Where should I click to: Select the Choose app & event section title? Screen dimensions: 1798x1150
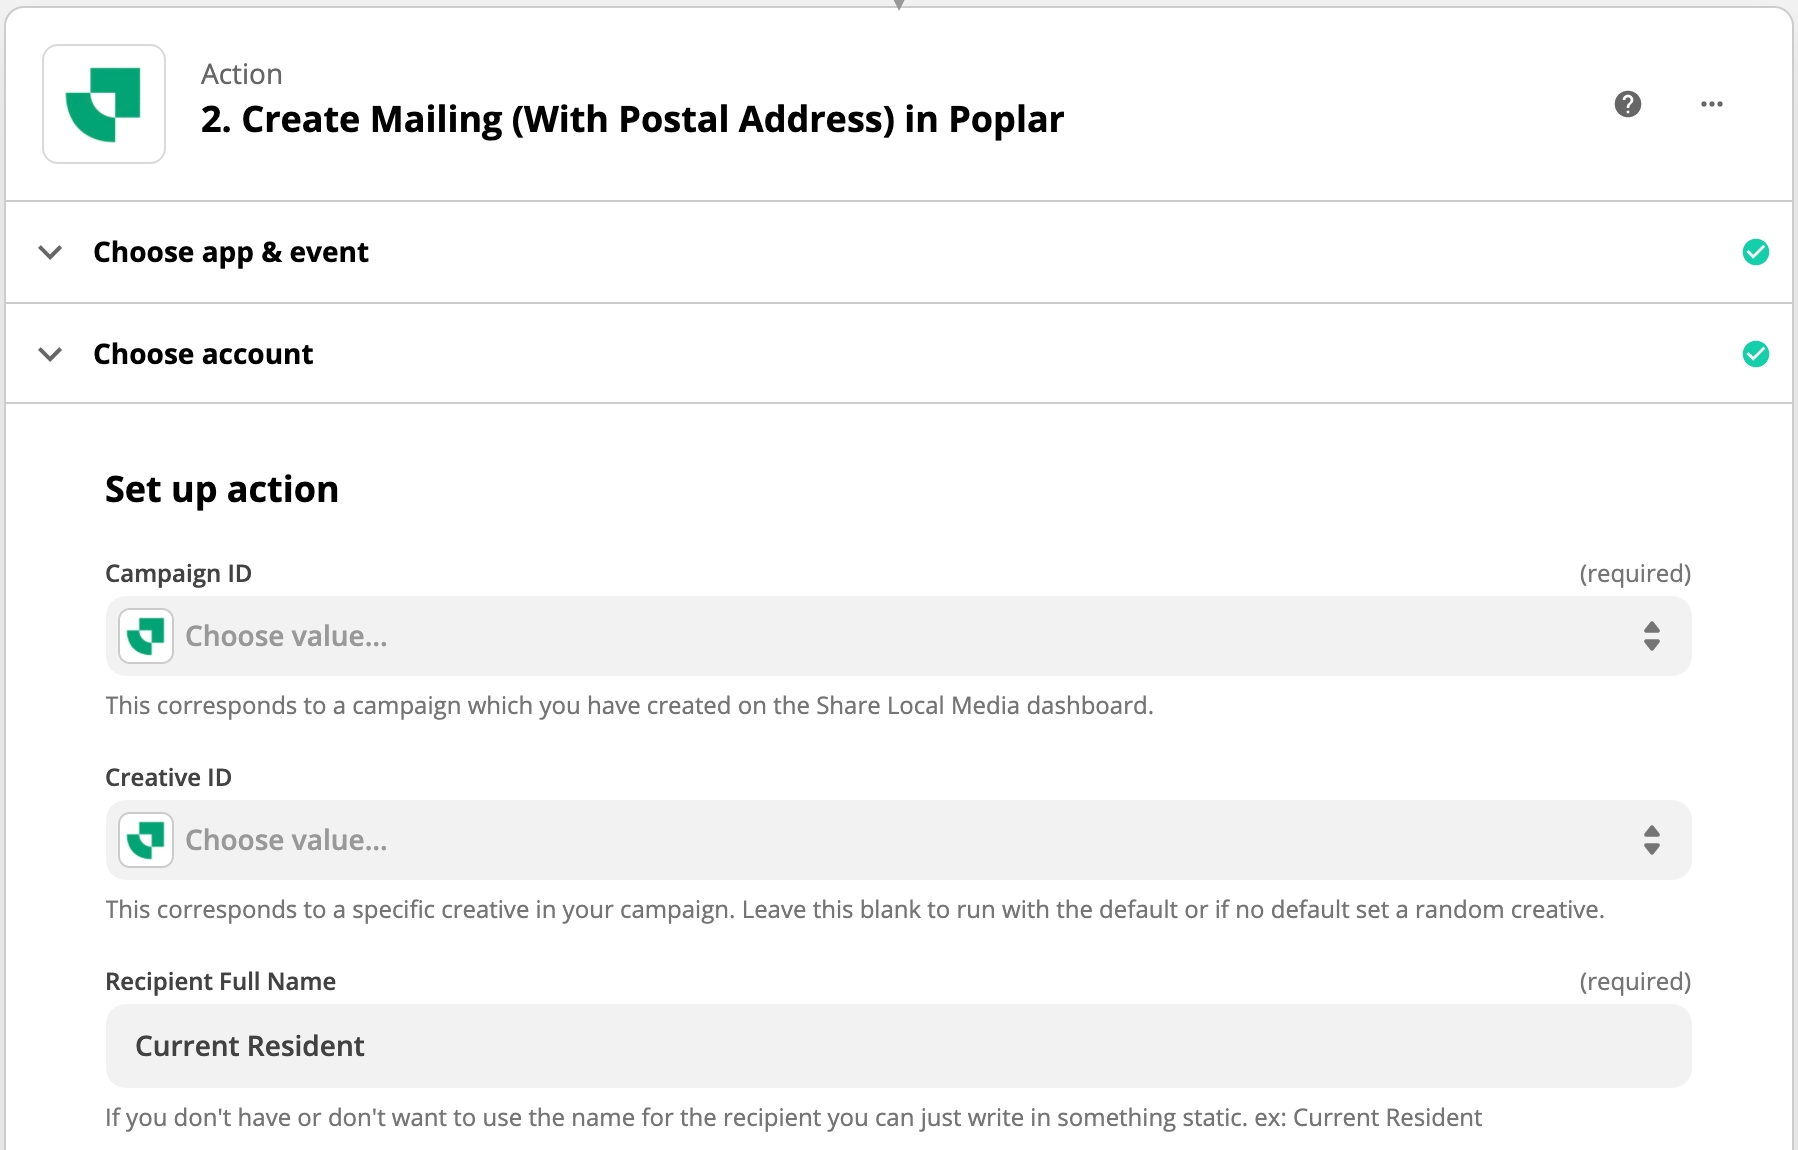click(231, 252)
